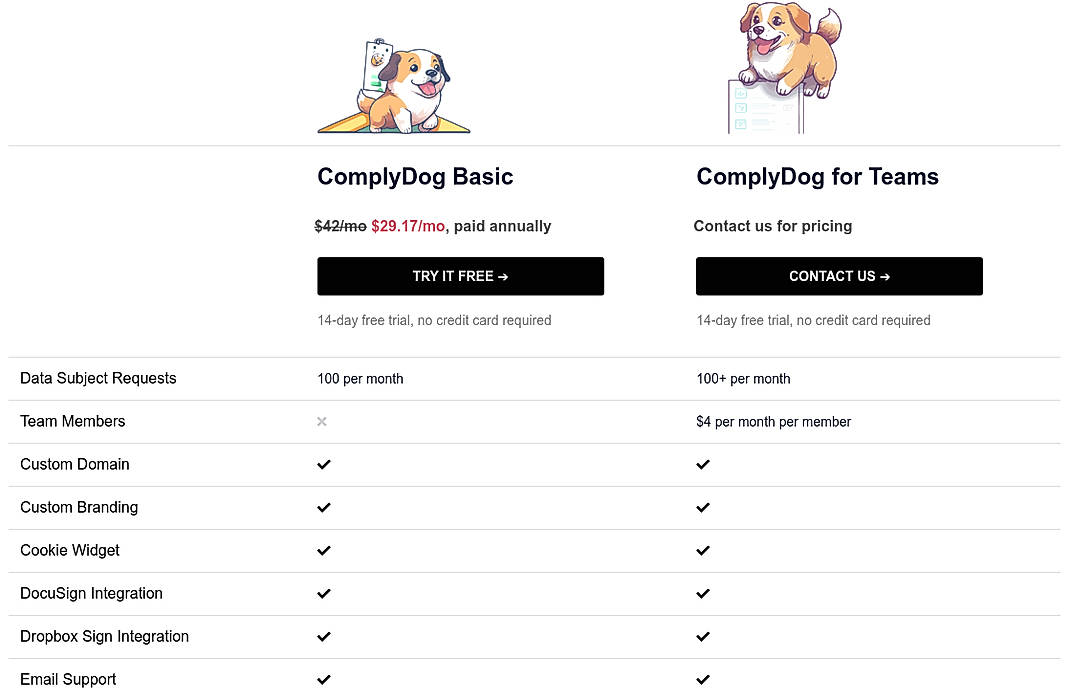Click the Dropbox Sign Integration checkmark under Teams
Image resolution: width=1070 pixels, height=700 pixels.
(703, 636)
